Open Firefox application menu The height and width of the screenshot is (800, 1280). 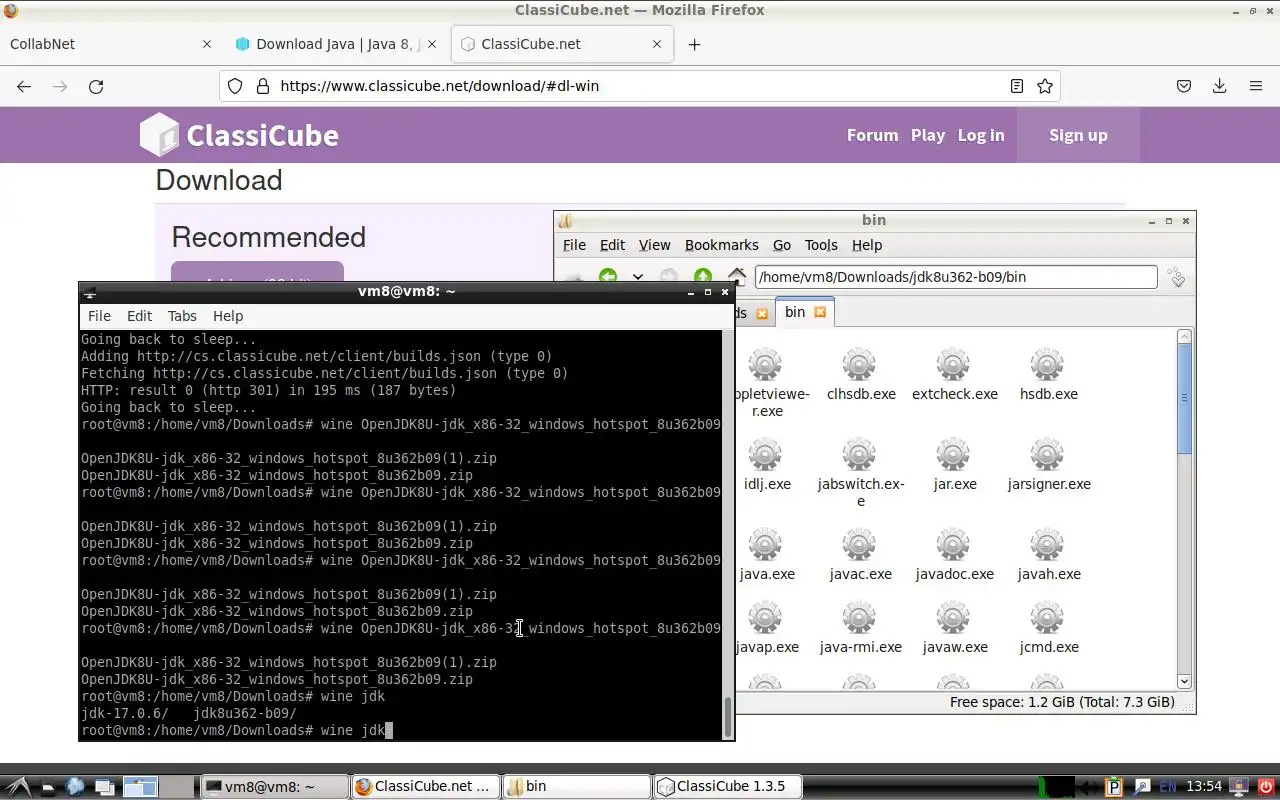point(1255,86)
